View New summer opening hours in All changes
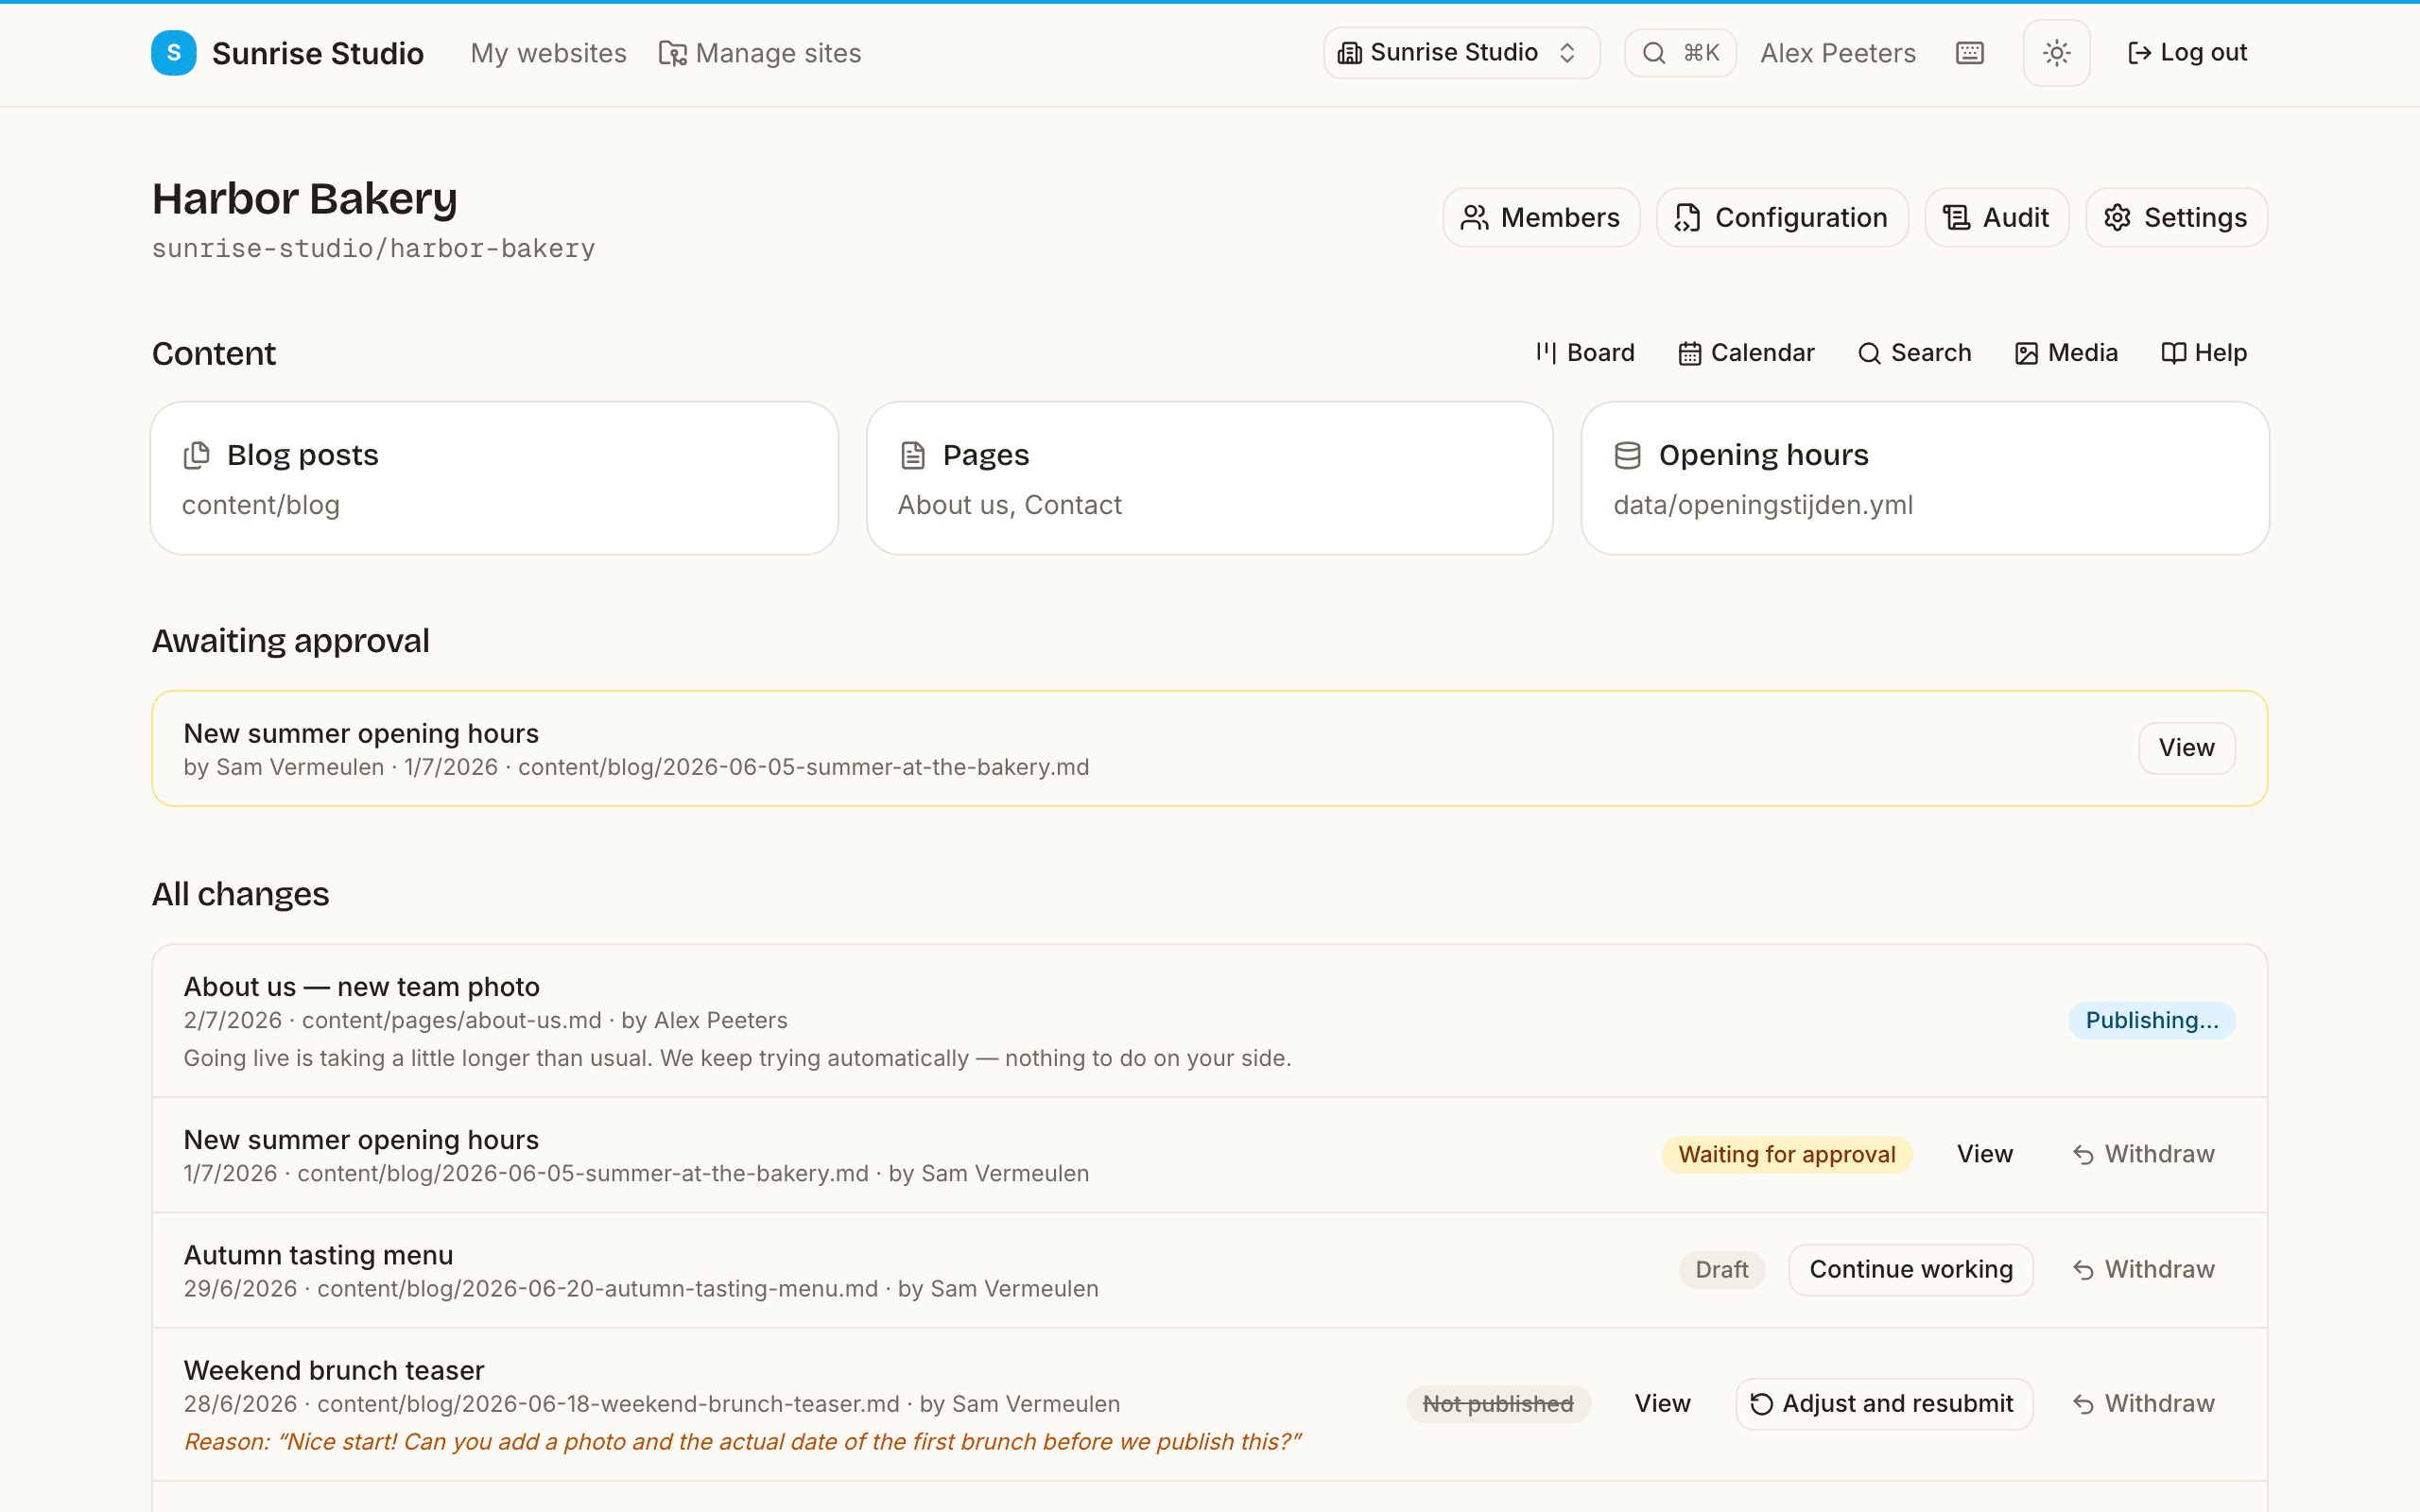 (x=1984, y=1154)
